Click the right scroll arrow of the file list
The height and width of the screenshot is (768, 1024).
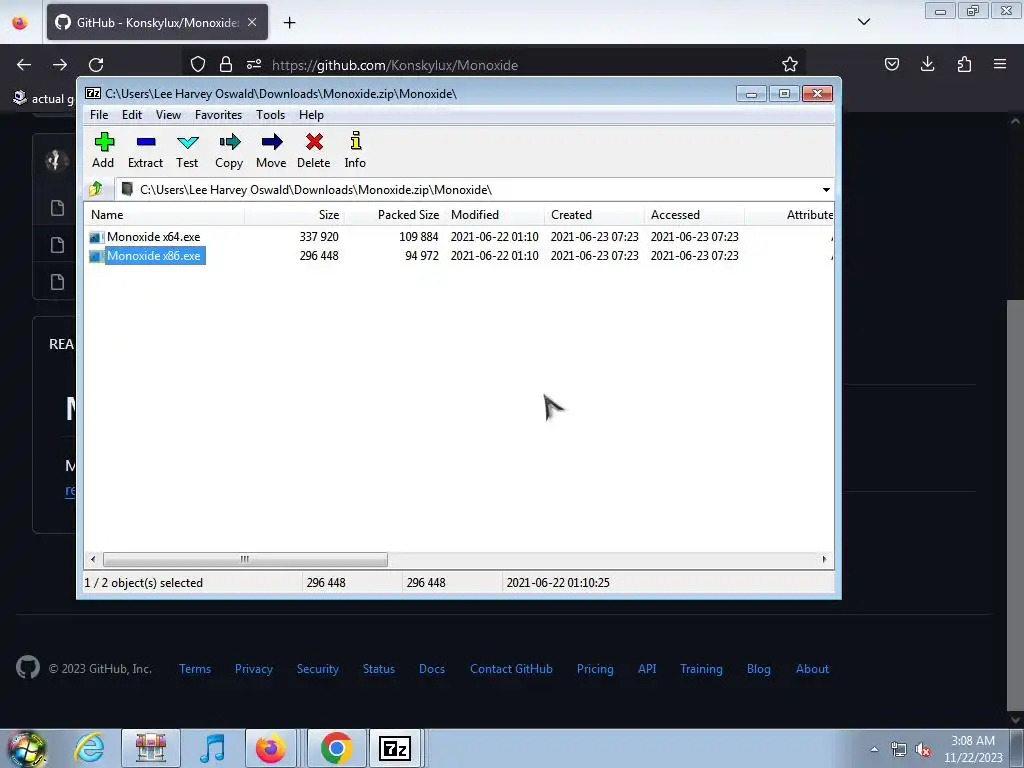tap(824, 560)
